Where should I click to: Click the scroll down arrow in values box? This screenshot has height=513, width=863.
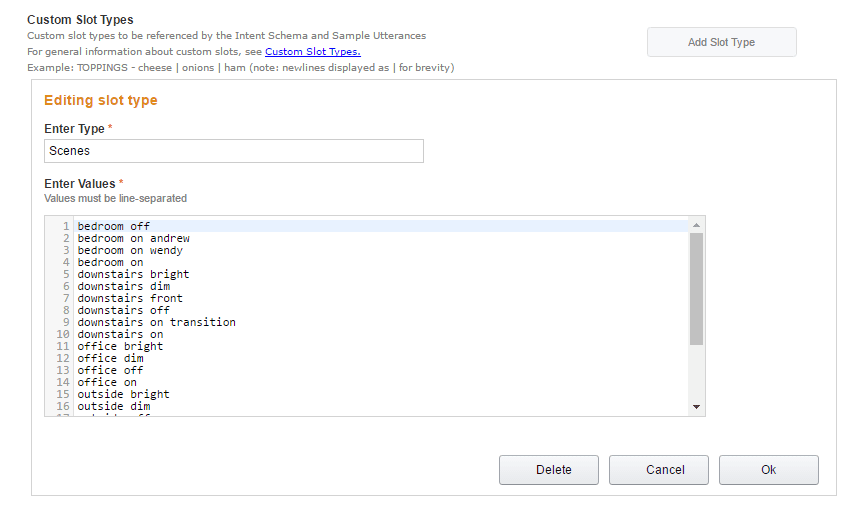point(696,406)
